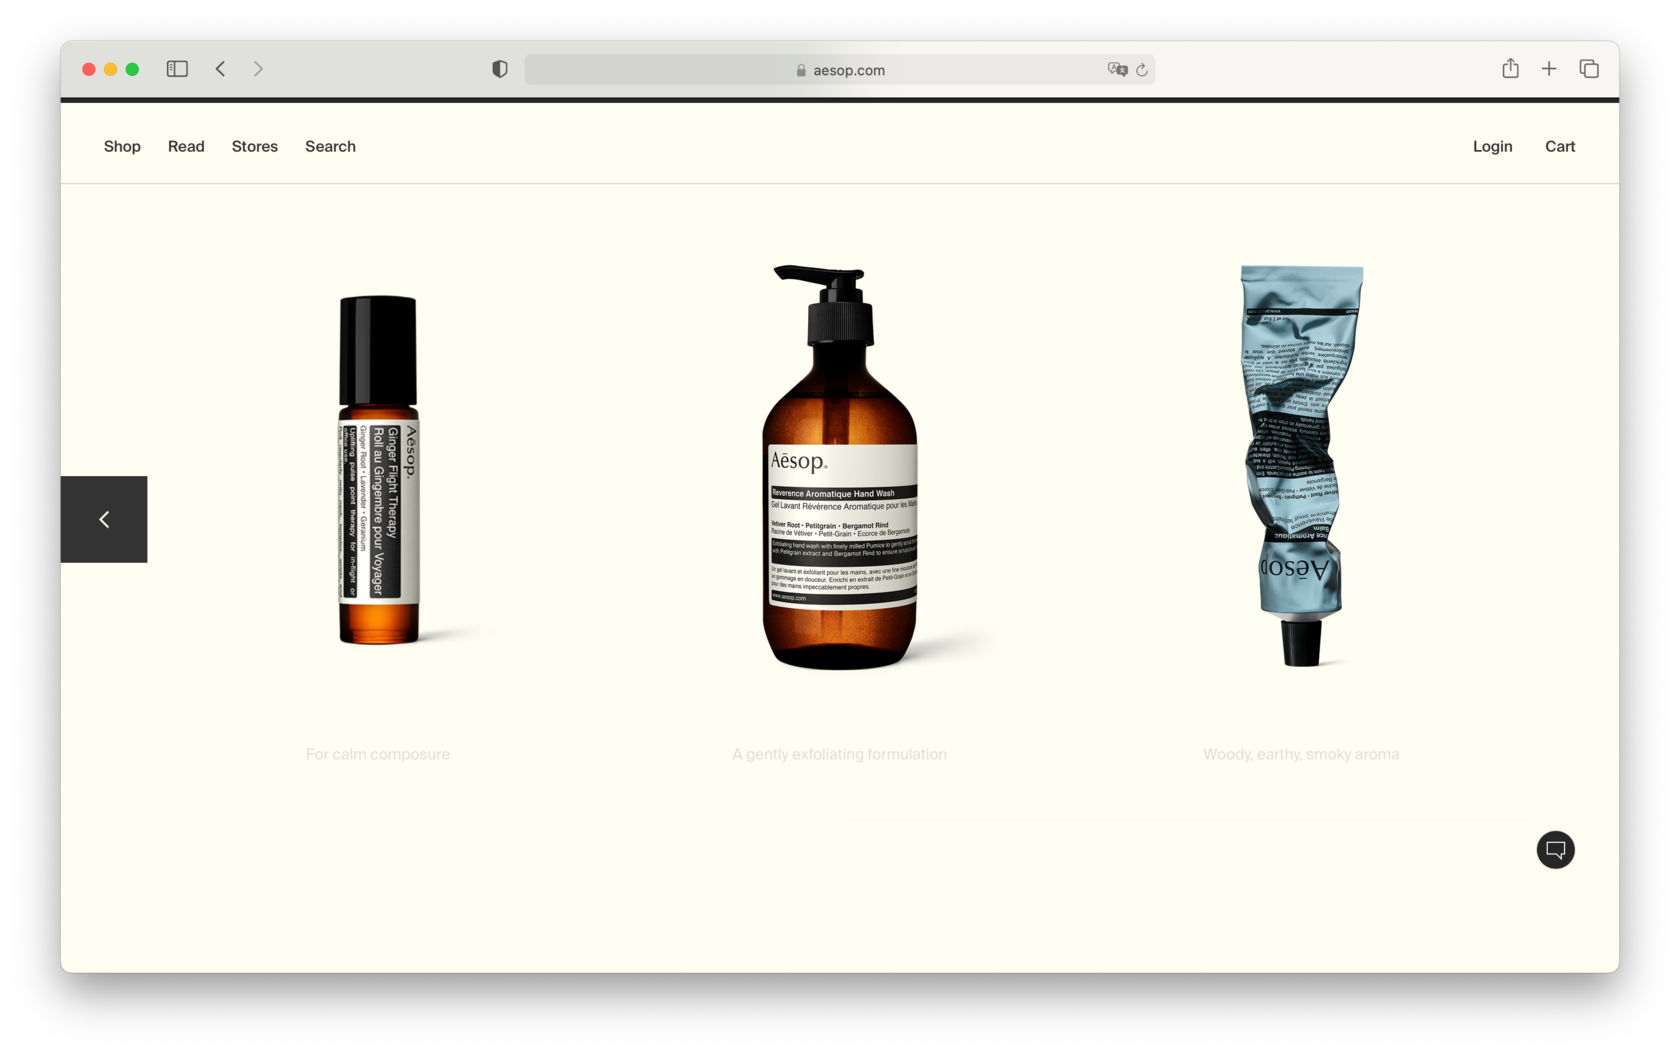Go back with the browser back arrow
This screenshot has height=1053, width=1680.
(x=220, y=69)
